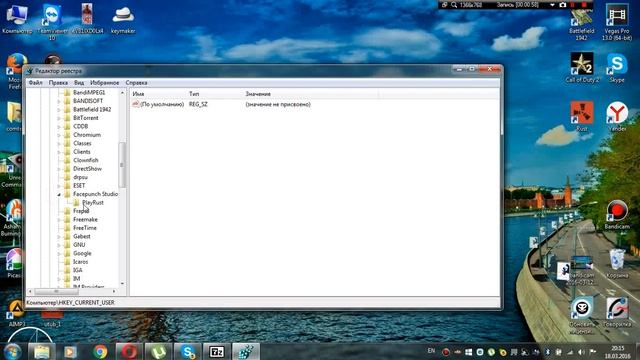Open media player taskbar icon
This screenshot has width=640, height=360.
coord(70,351)
